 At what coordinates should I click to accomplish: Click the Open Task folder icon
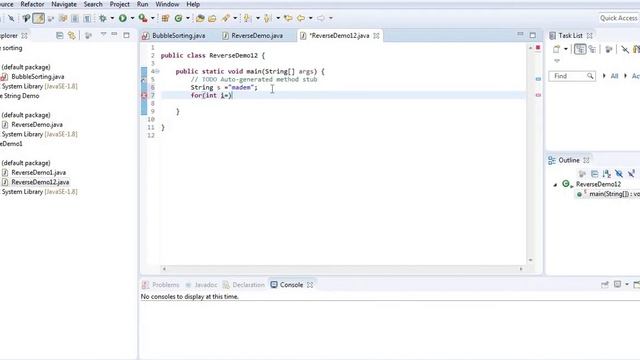[212, 18]
